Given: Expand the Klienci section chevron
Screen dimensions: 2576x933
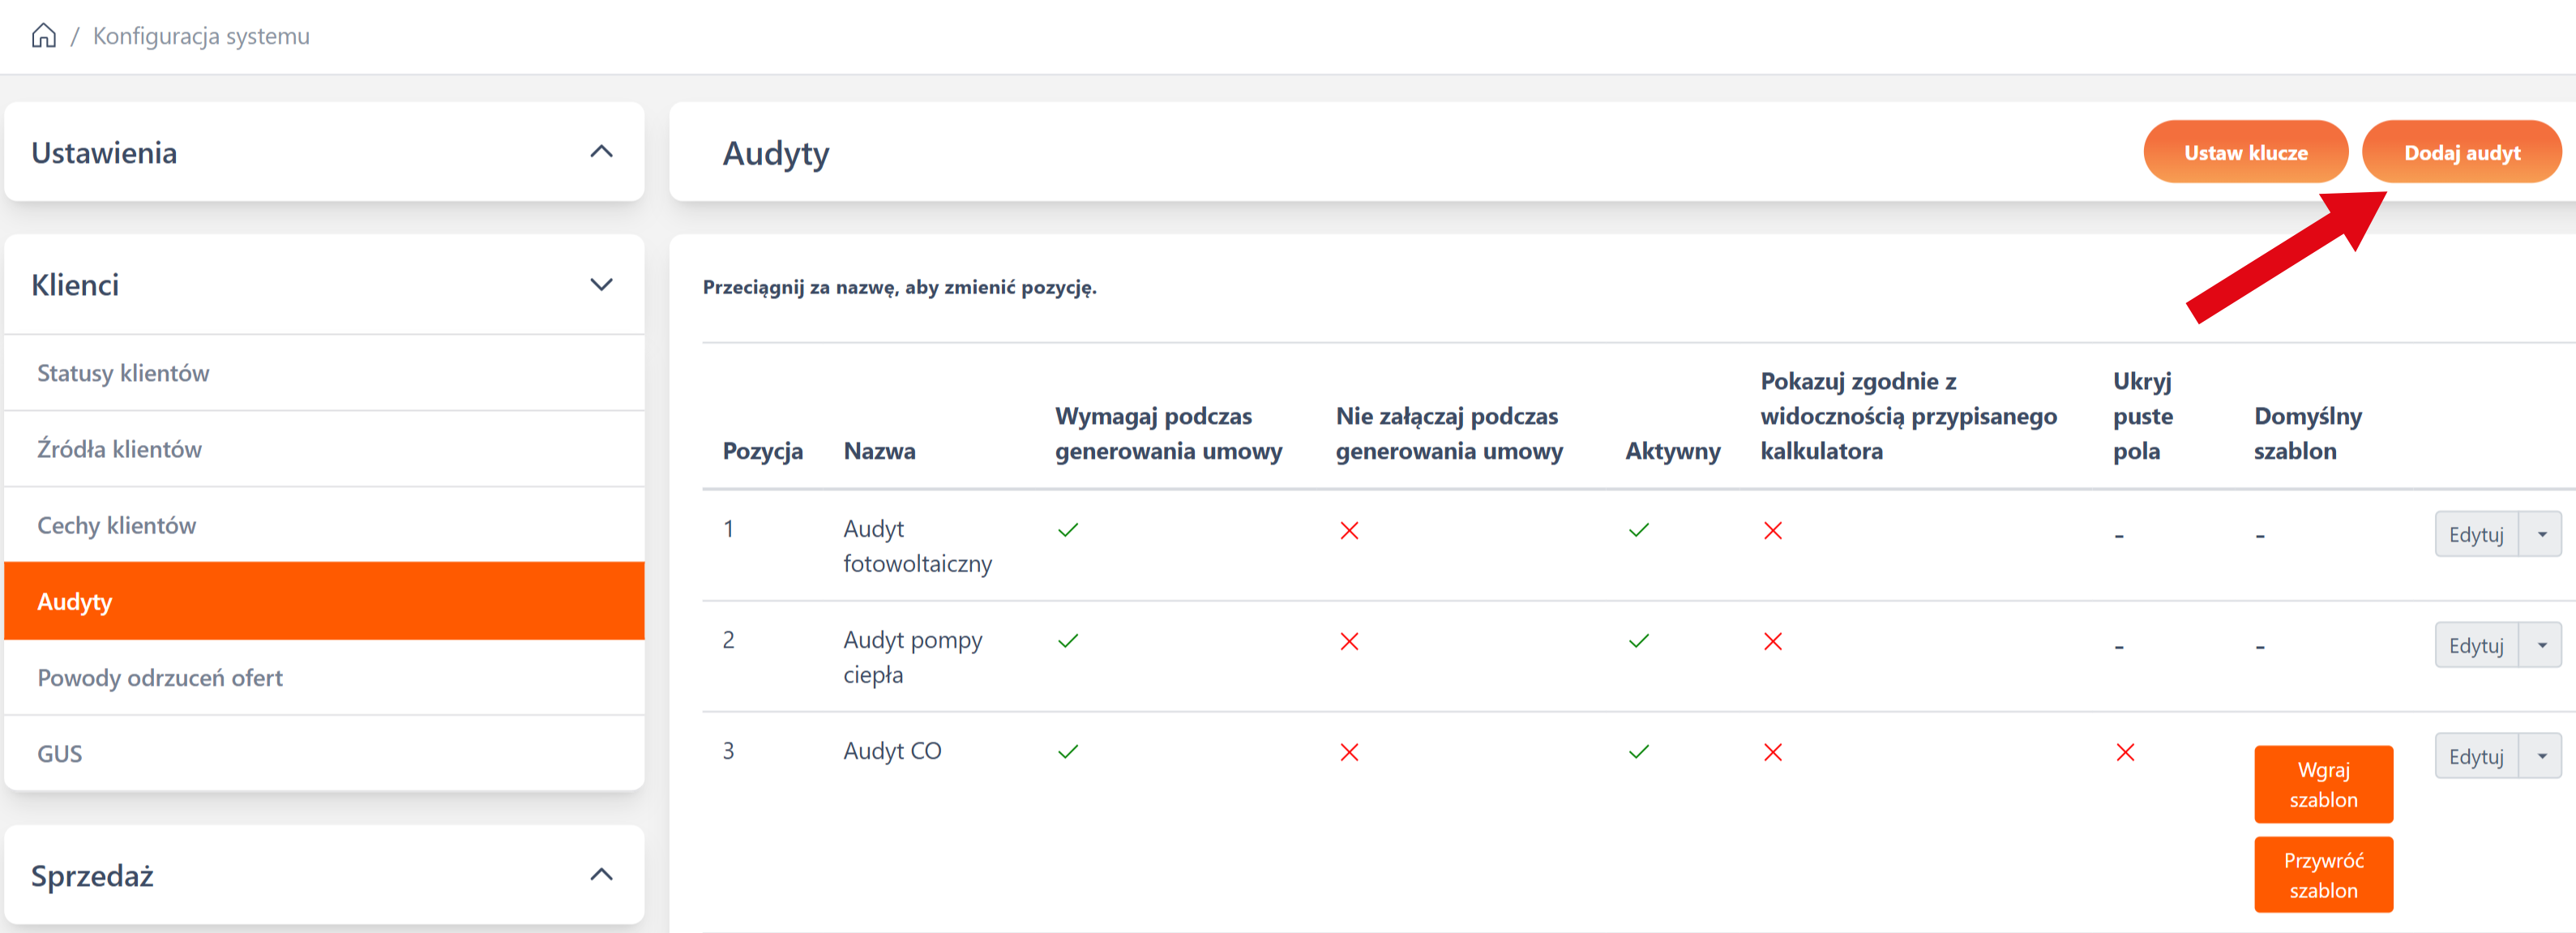Looking at the screenshot, I should 601,285.
